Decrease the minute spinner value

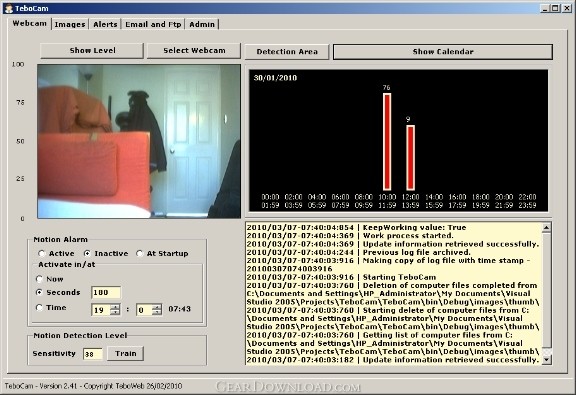click(157, 313)
